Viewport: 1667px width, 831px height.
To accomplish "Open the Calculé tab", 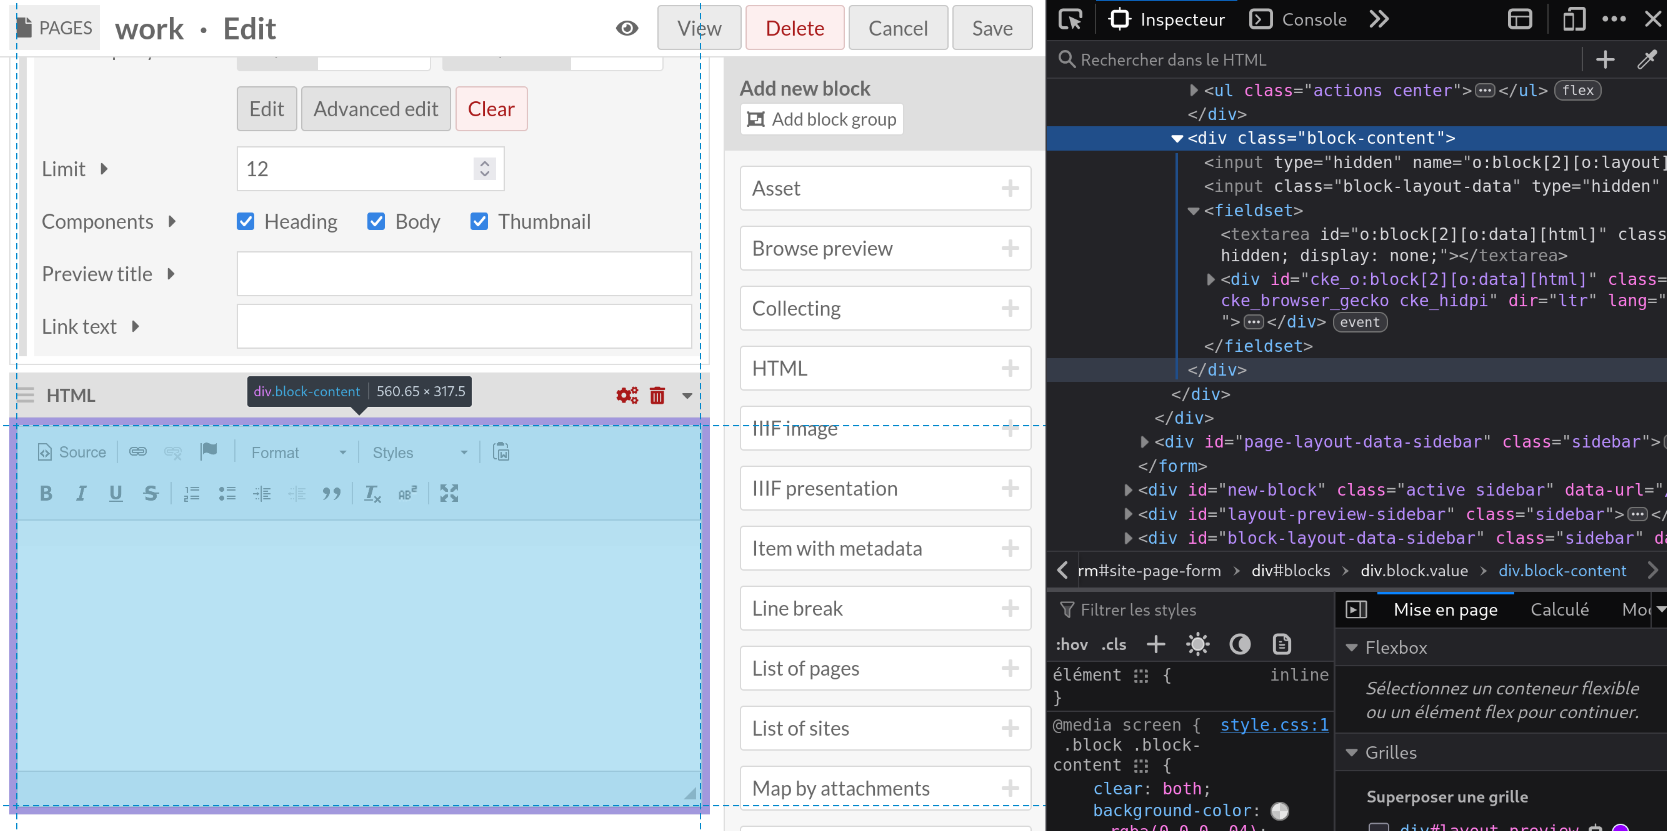I will click(1559, 610).
